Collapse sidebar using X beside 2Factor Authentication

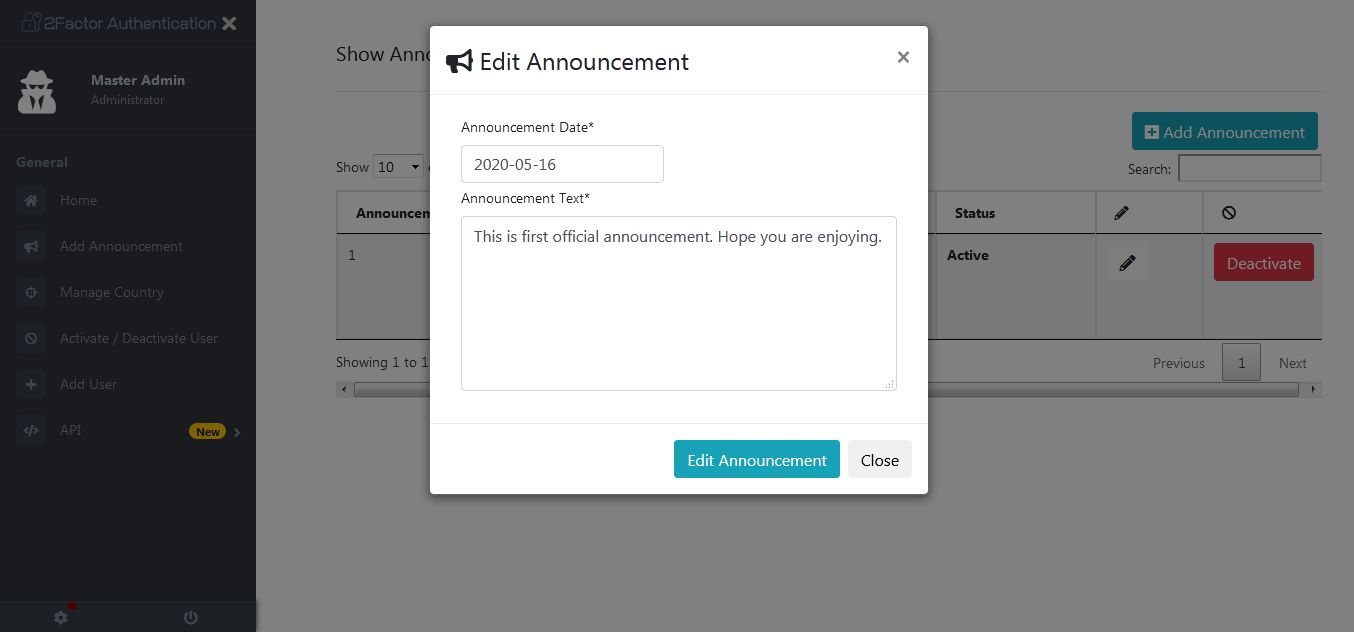click(229, 23)
